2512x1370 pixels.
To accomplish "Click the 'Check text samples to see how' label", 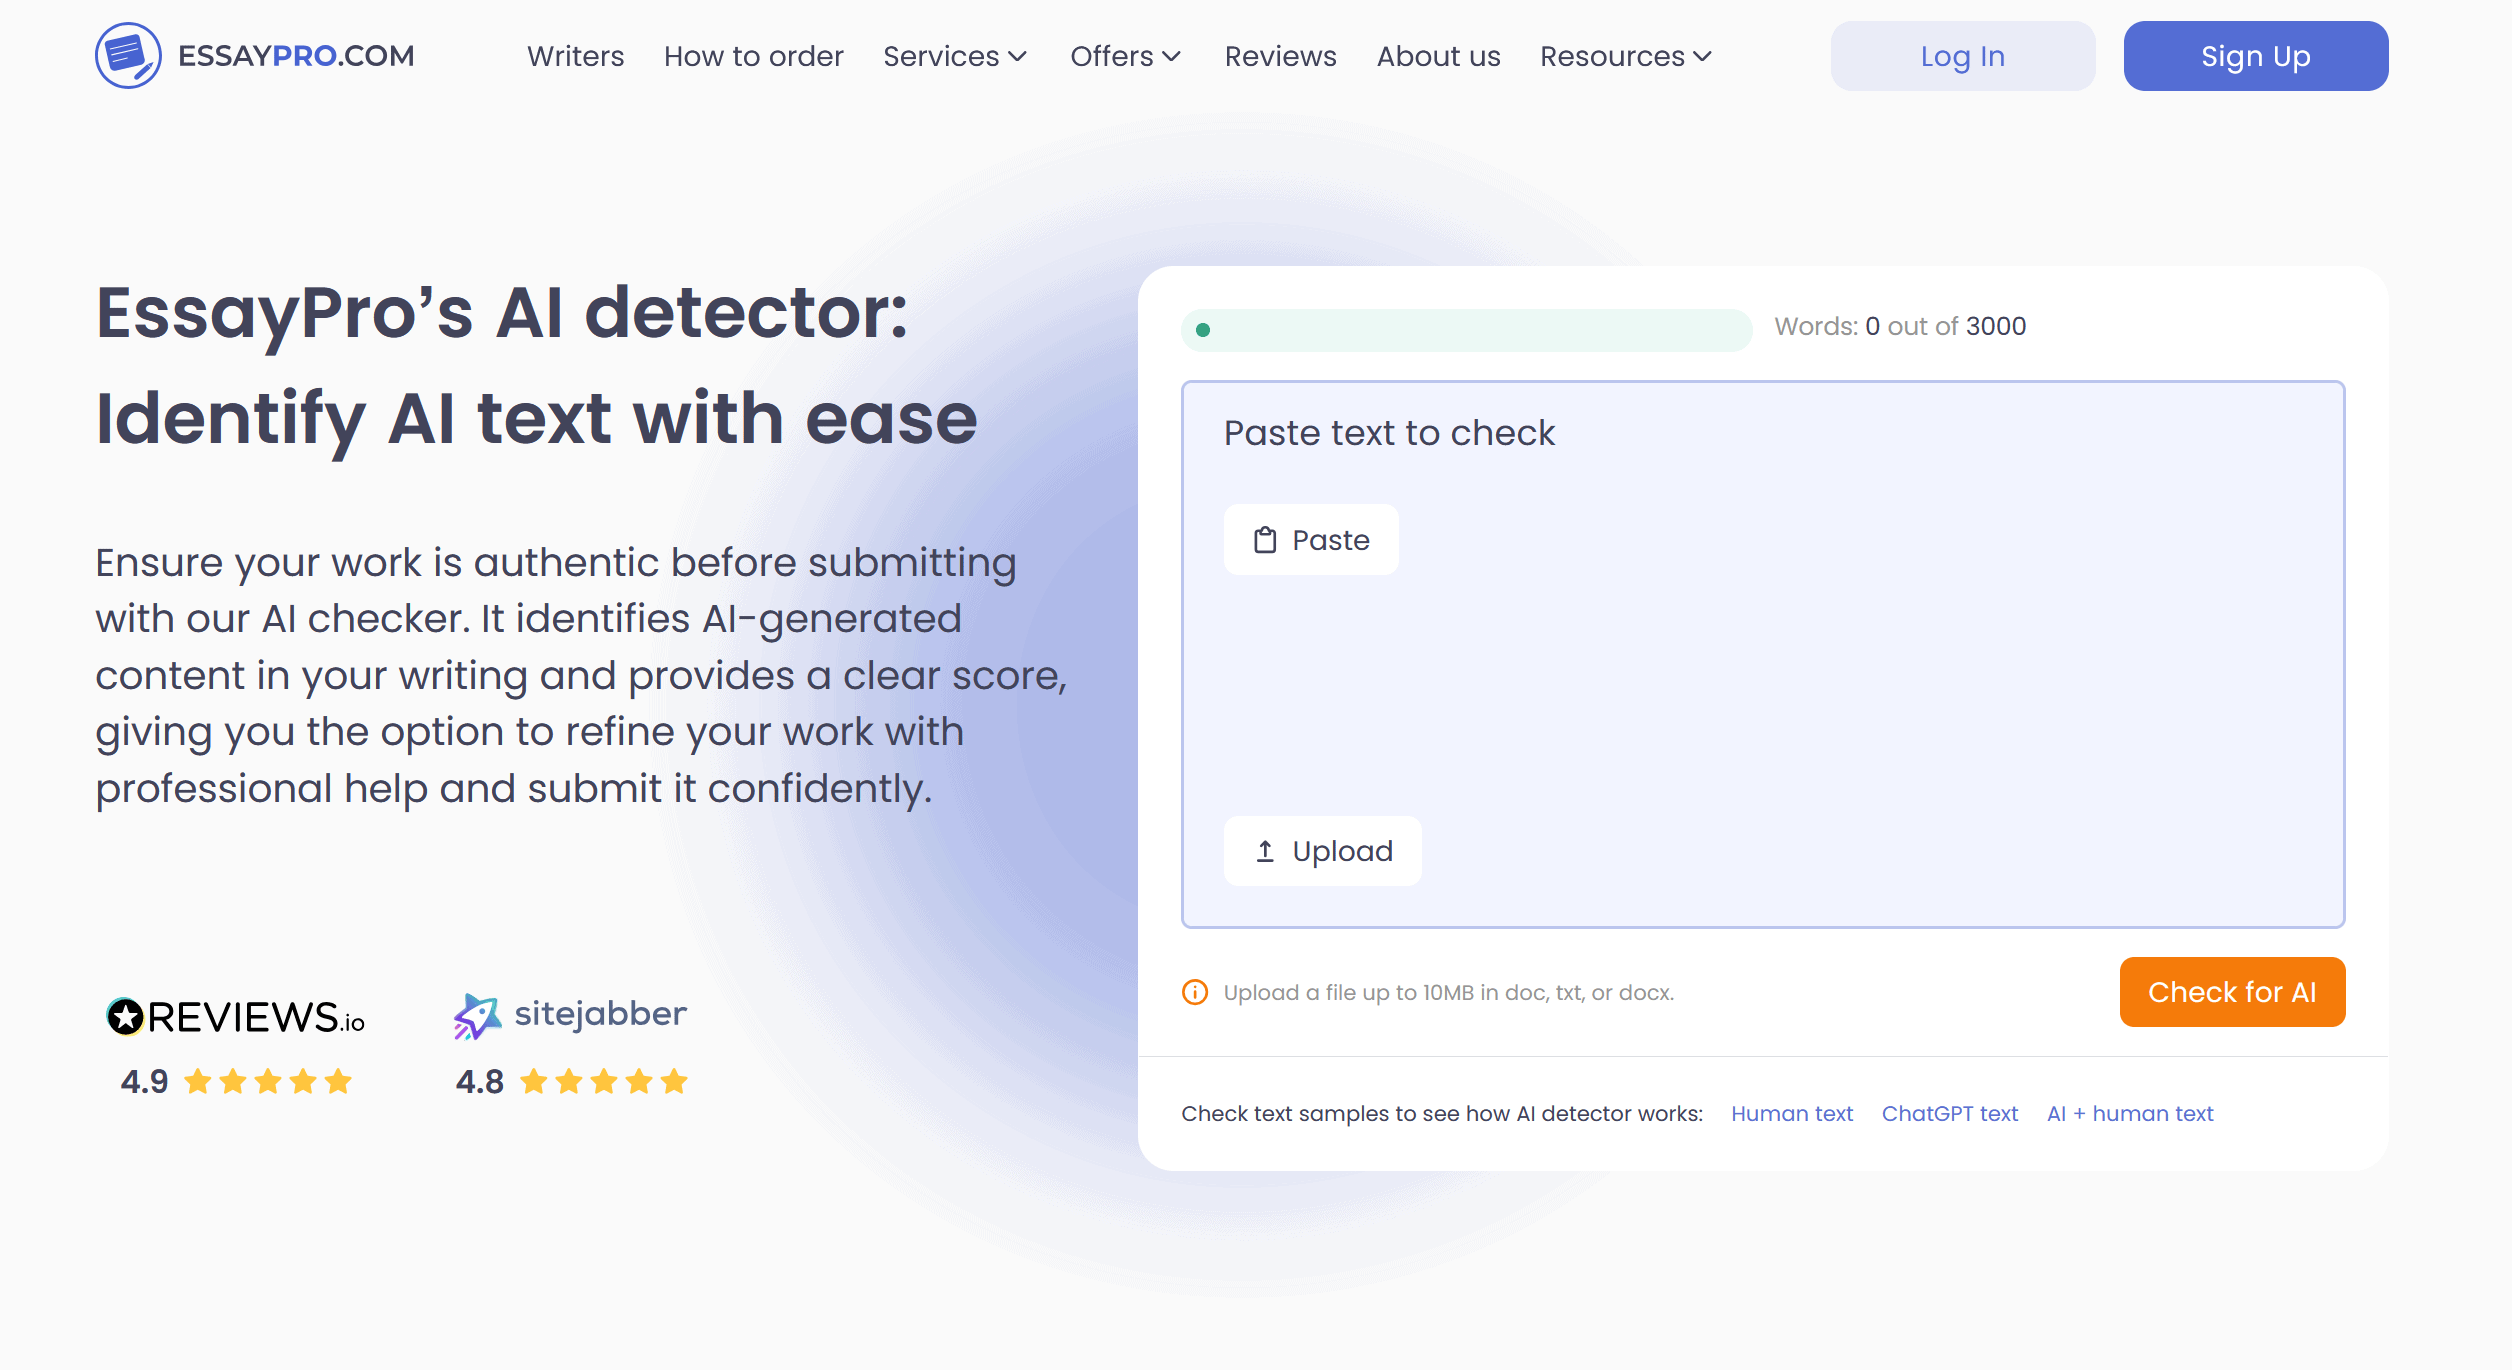I will pos(1442,1114).
